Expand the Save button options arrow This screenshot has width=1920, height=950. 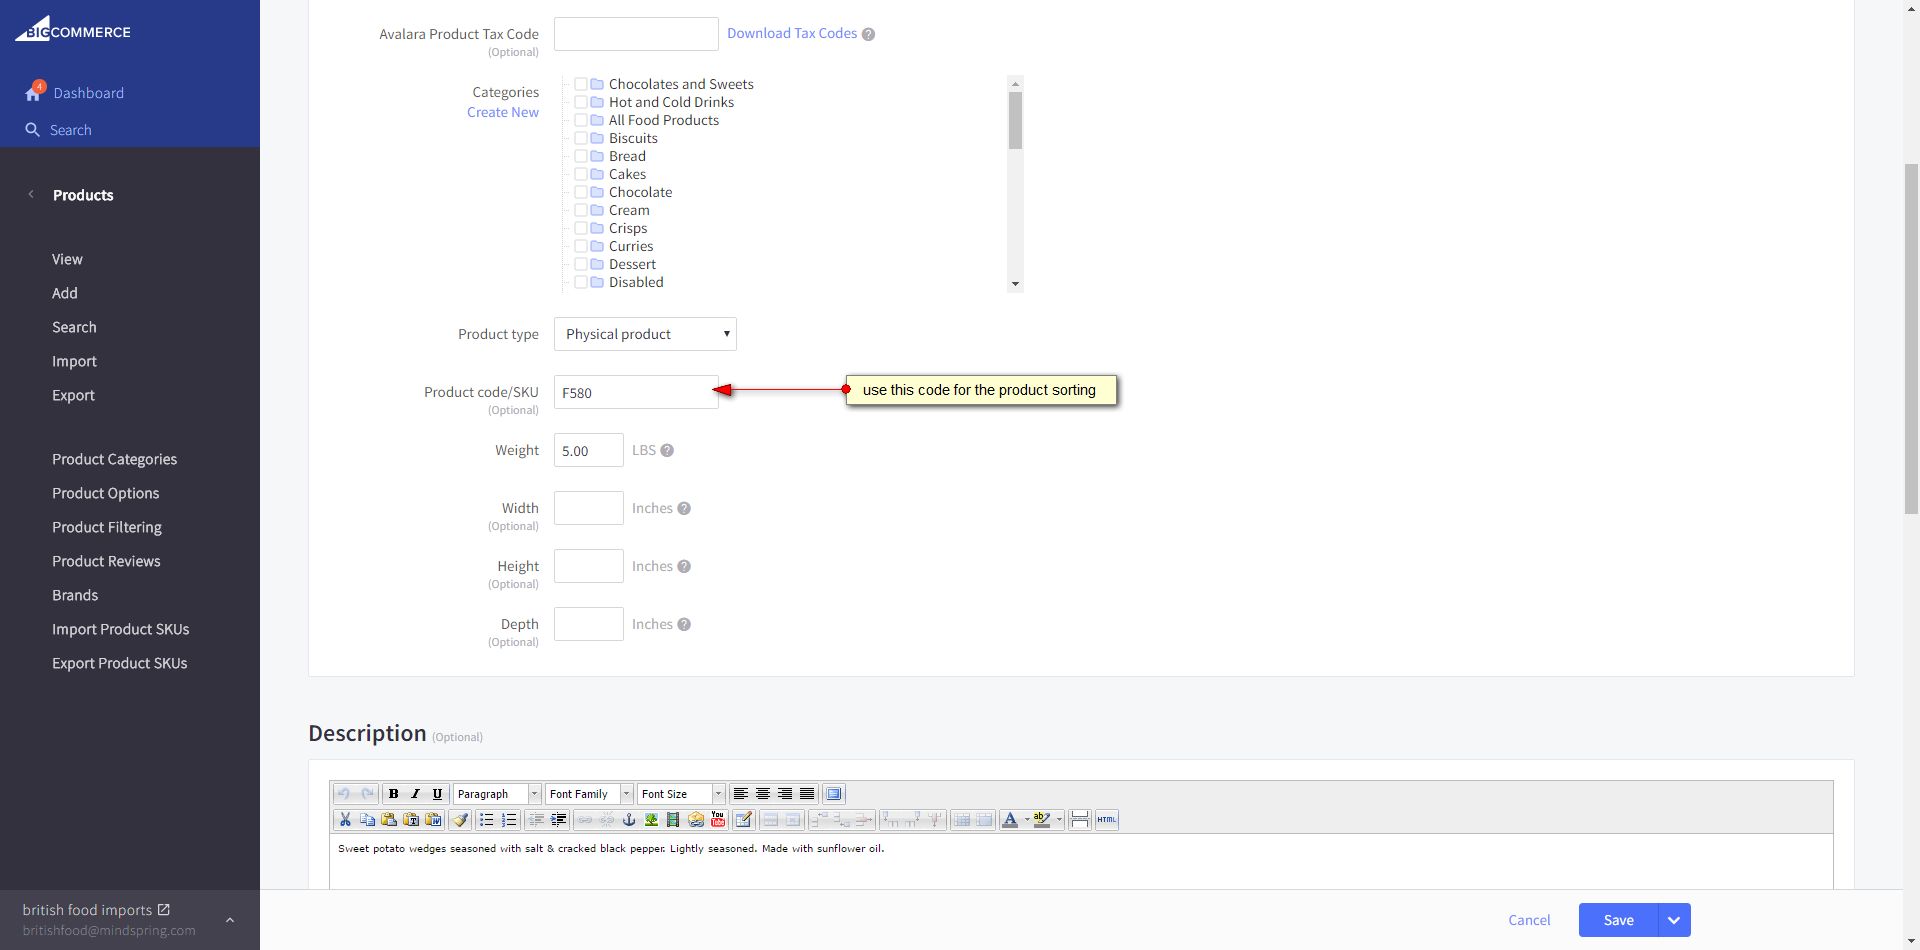1674,920
